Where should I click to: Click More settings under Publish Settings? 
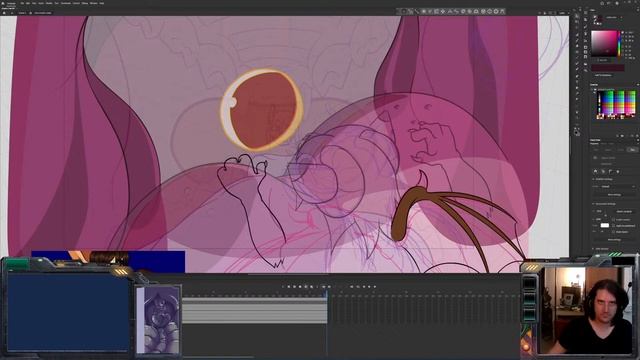tap(614, 195)
